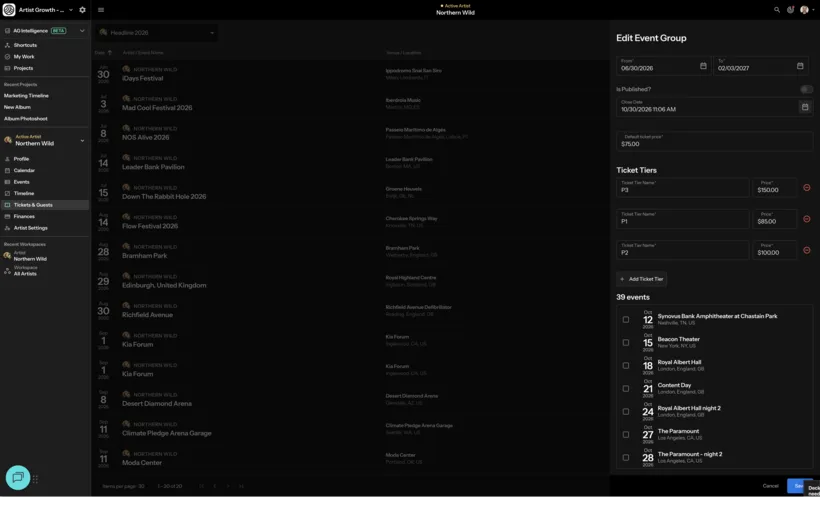Check The Paramount Oct 27 checkbox
The height and width of the screenshot is (513, 820).
(x=625, y=435)
